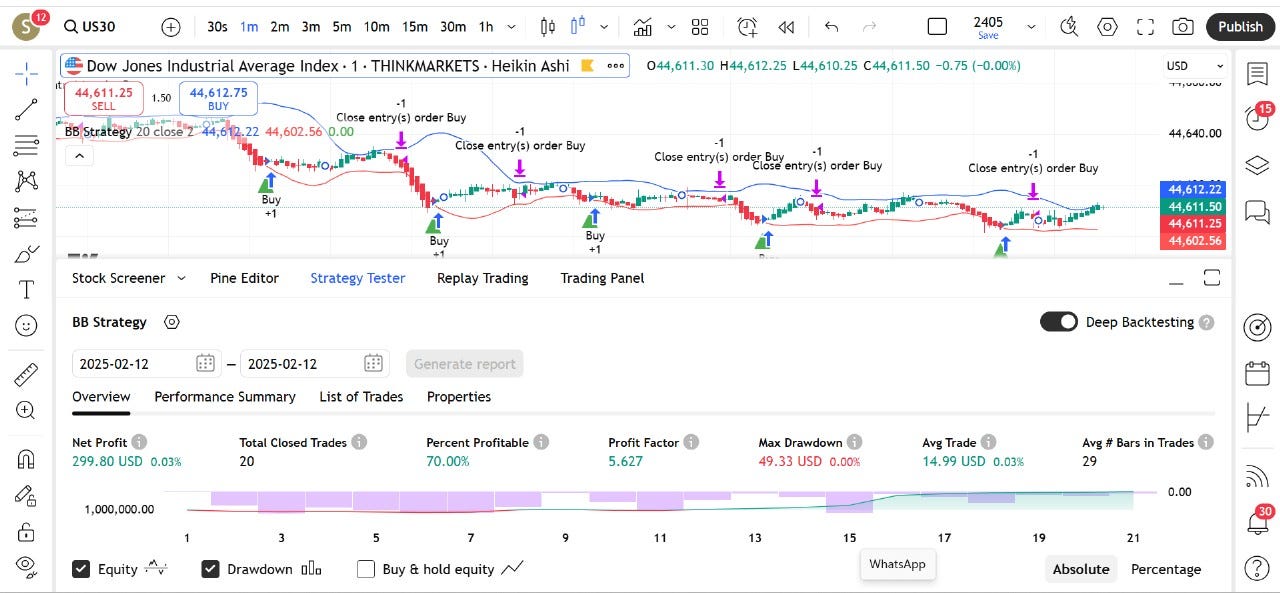Open the patterns drawing tool
This screenshot has width=1280, height=593.
coord(27,181)
